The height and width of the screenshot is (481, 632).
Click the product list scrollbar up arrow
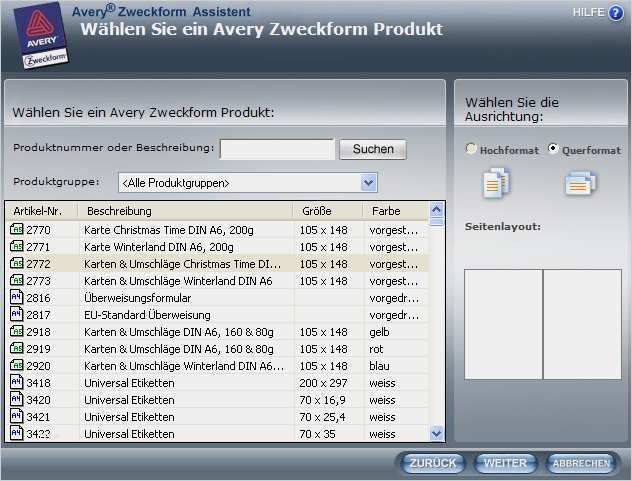(437, 209)
